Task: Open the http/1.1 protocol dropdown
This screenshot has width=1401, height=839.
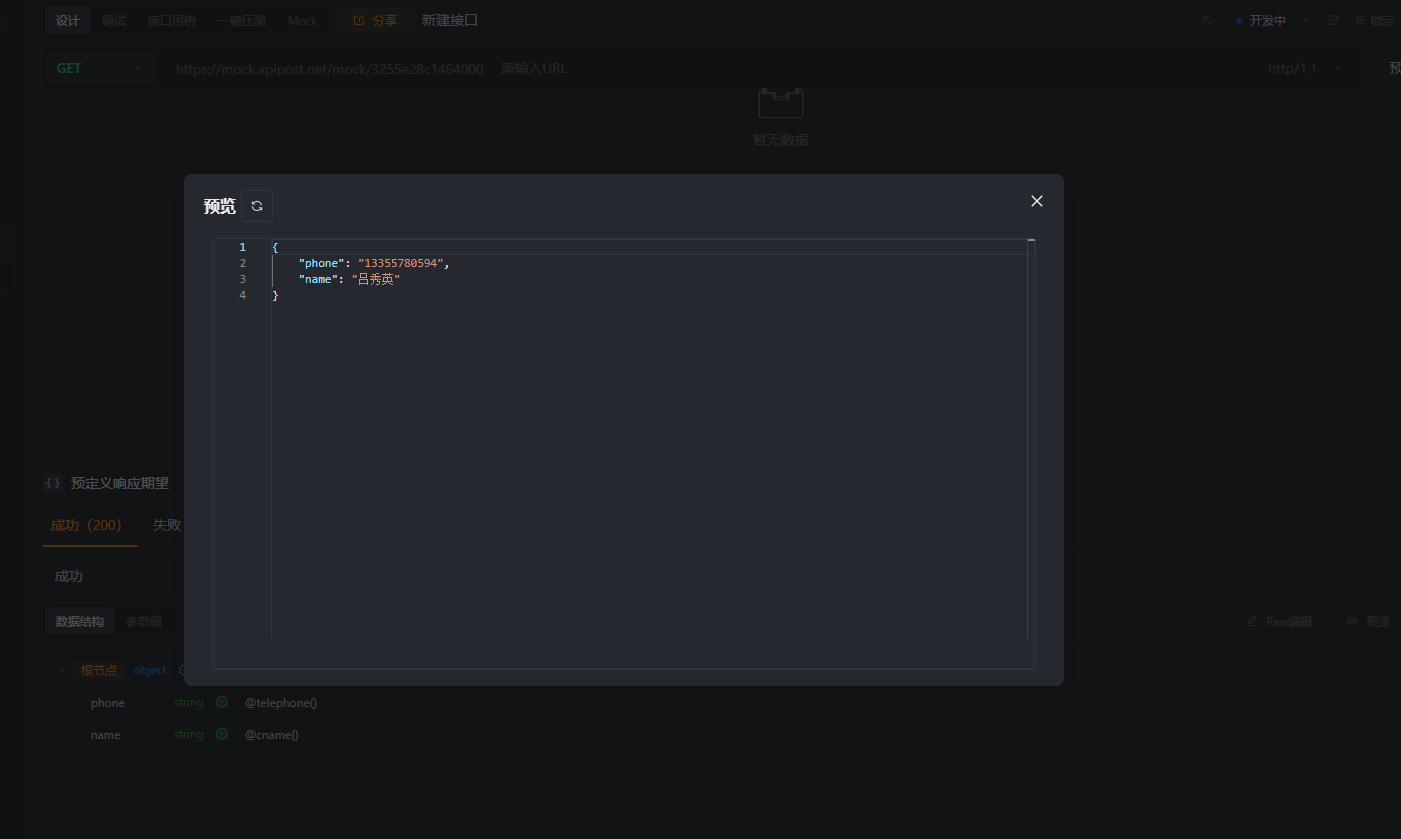Action: (x=1305, y=68)
